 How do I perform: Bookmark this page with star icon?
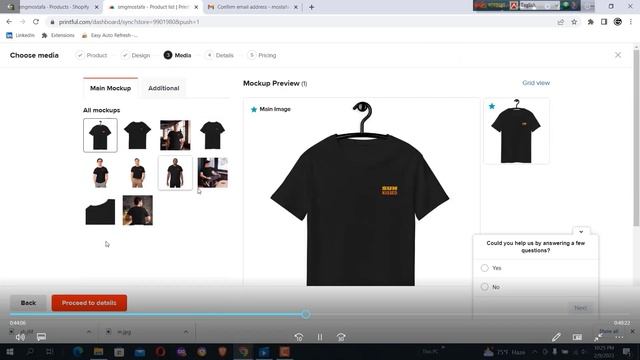(574, 22)
